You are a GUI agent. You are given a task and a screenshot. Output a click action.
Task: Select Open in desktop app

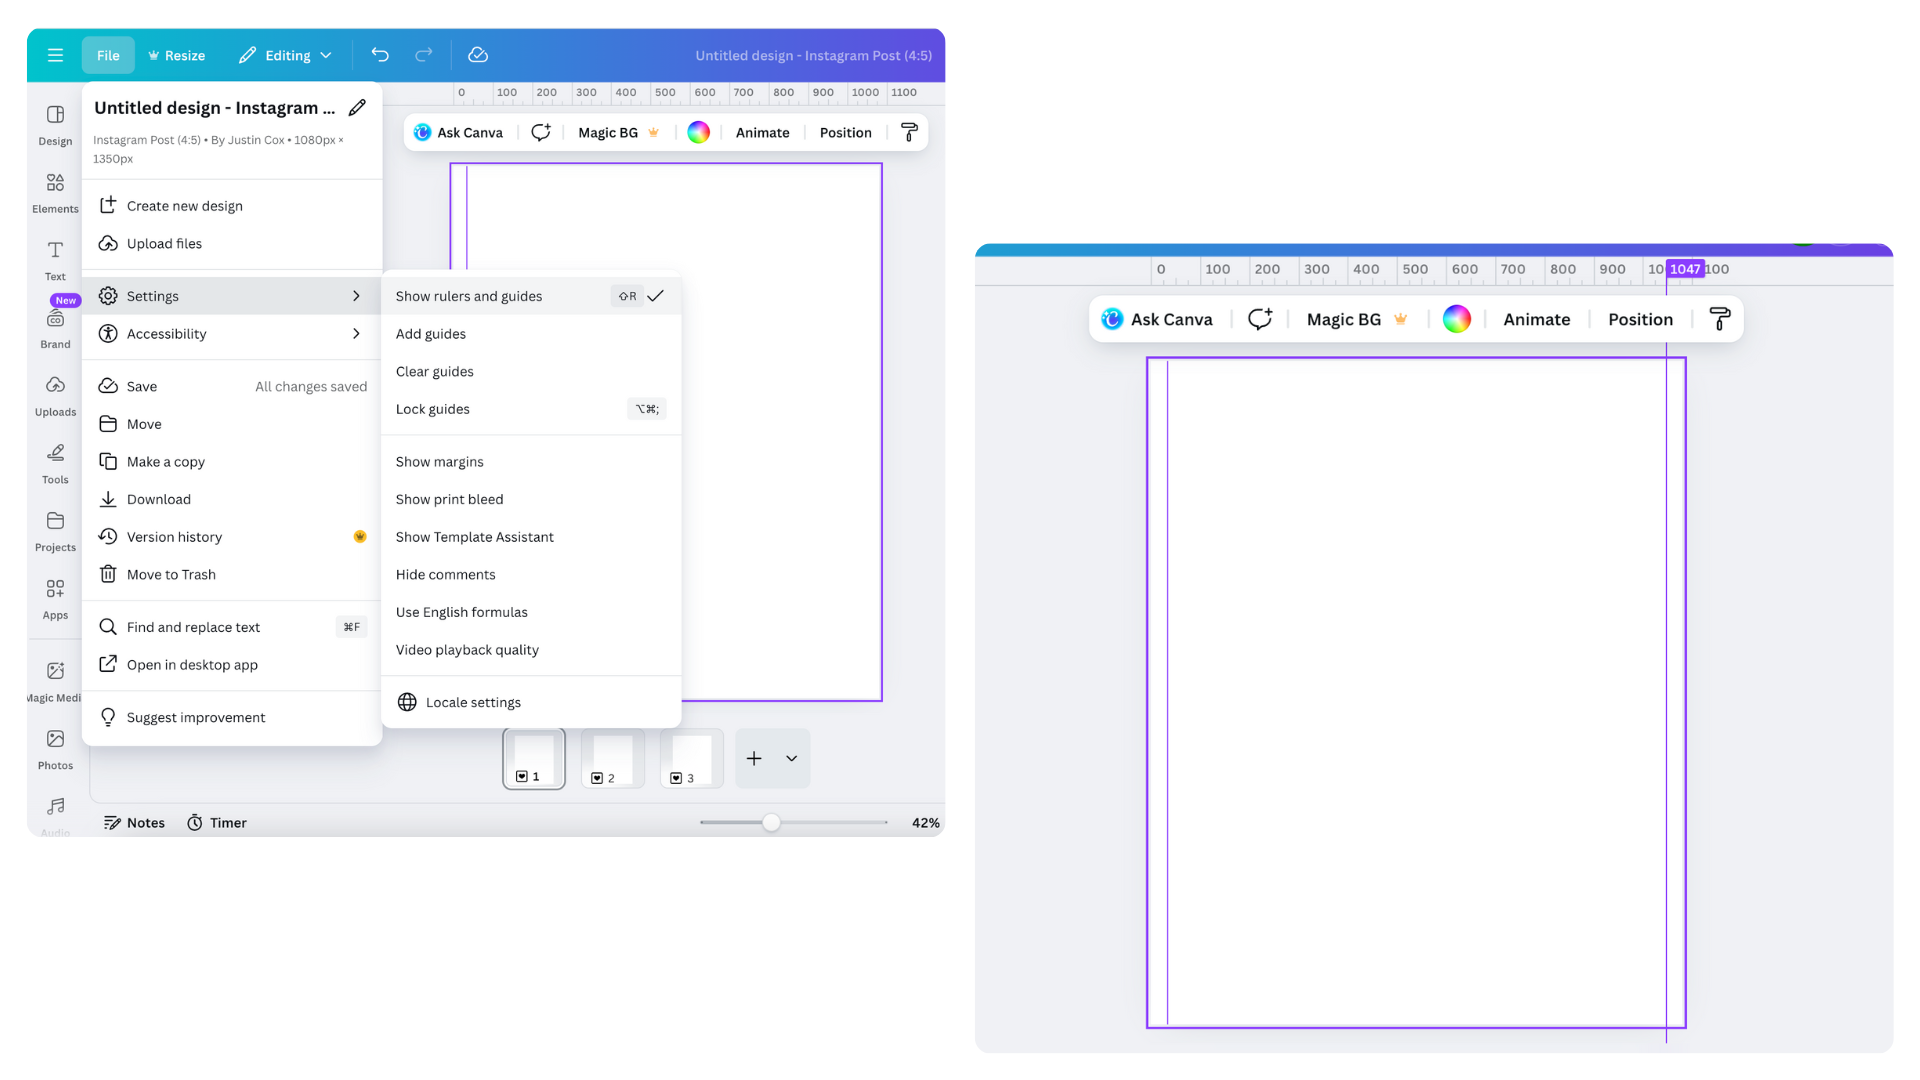tap(232, 665)
